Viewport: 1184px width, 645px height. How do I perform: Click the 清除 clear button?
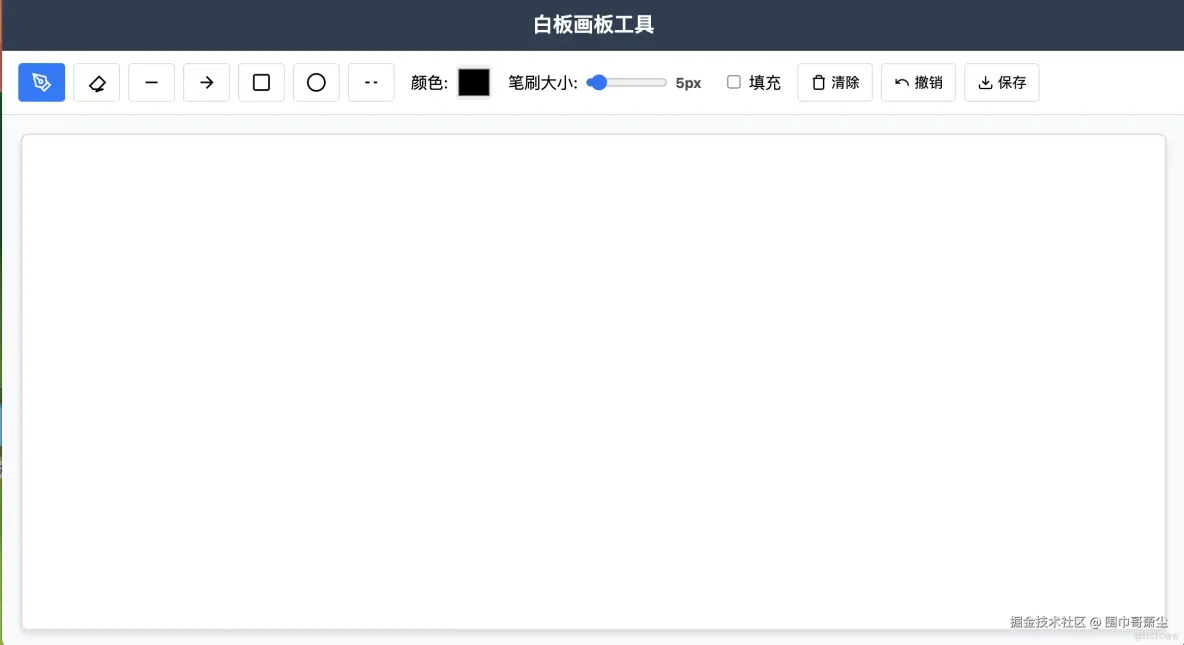(835, 82)
